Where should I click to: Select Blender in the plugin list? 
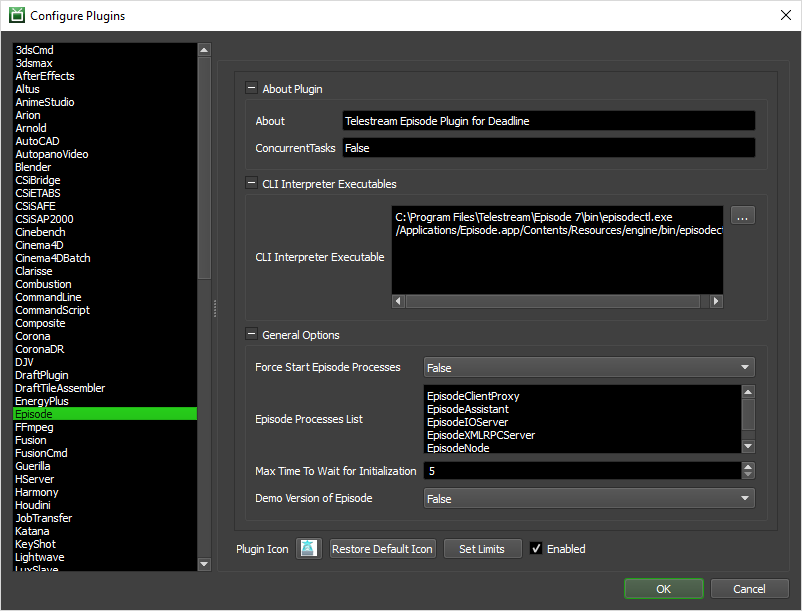coord(33,167)
